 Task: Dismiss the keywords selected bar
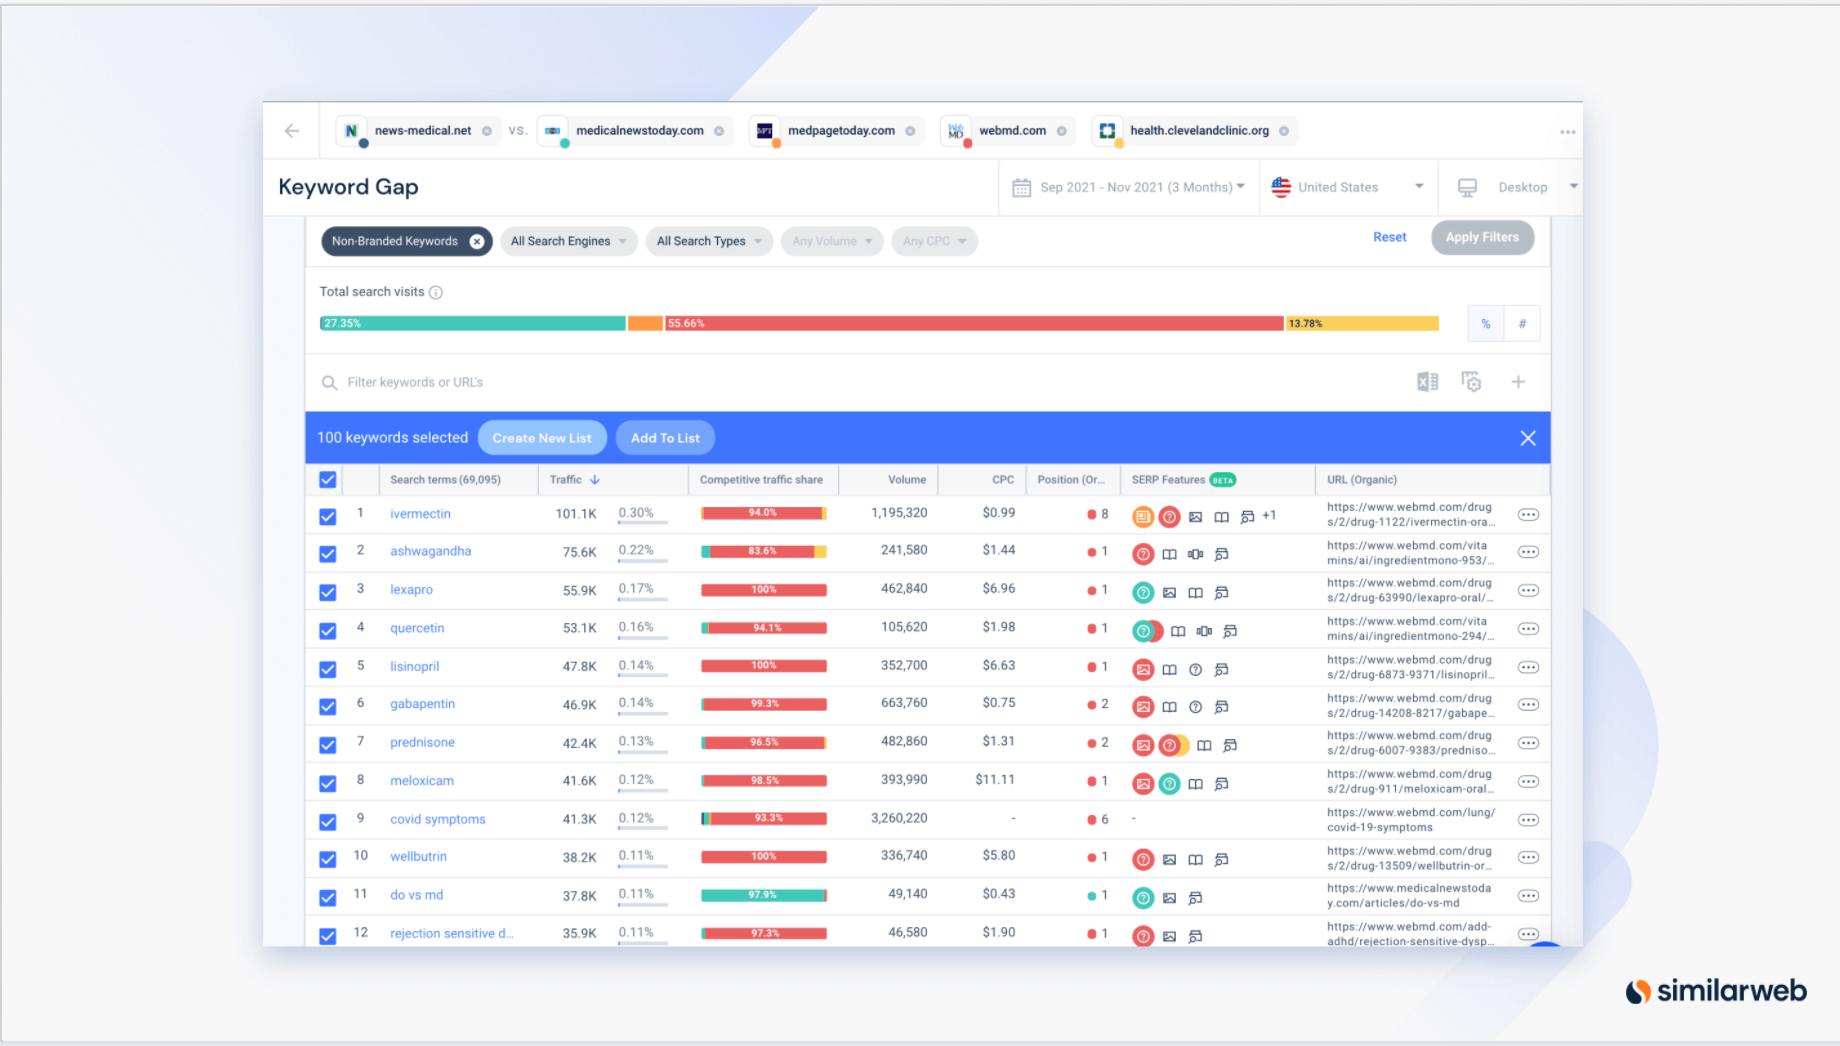(x=1528, y=438)
